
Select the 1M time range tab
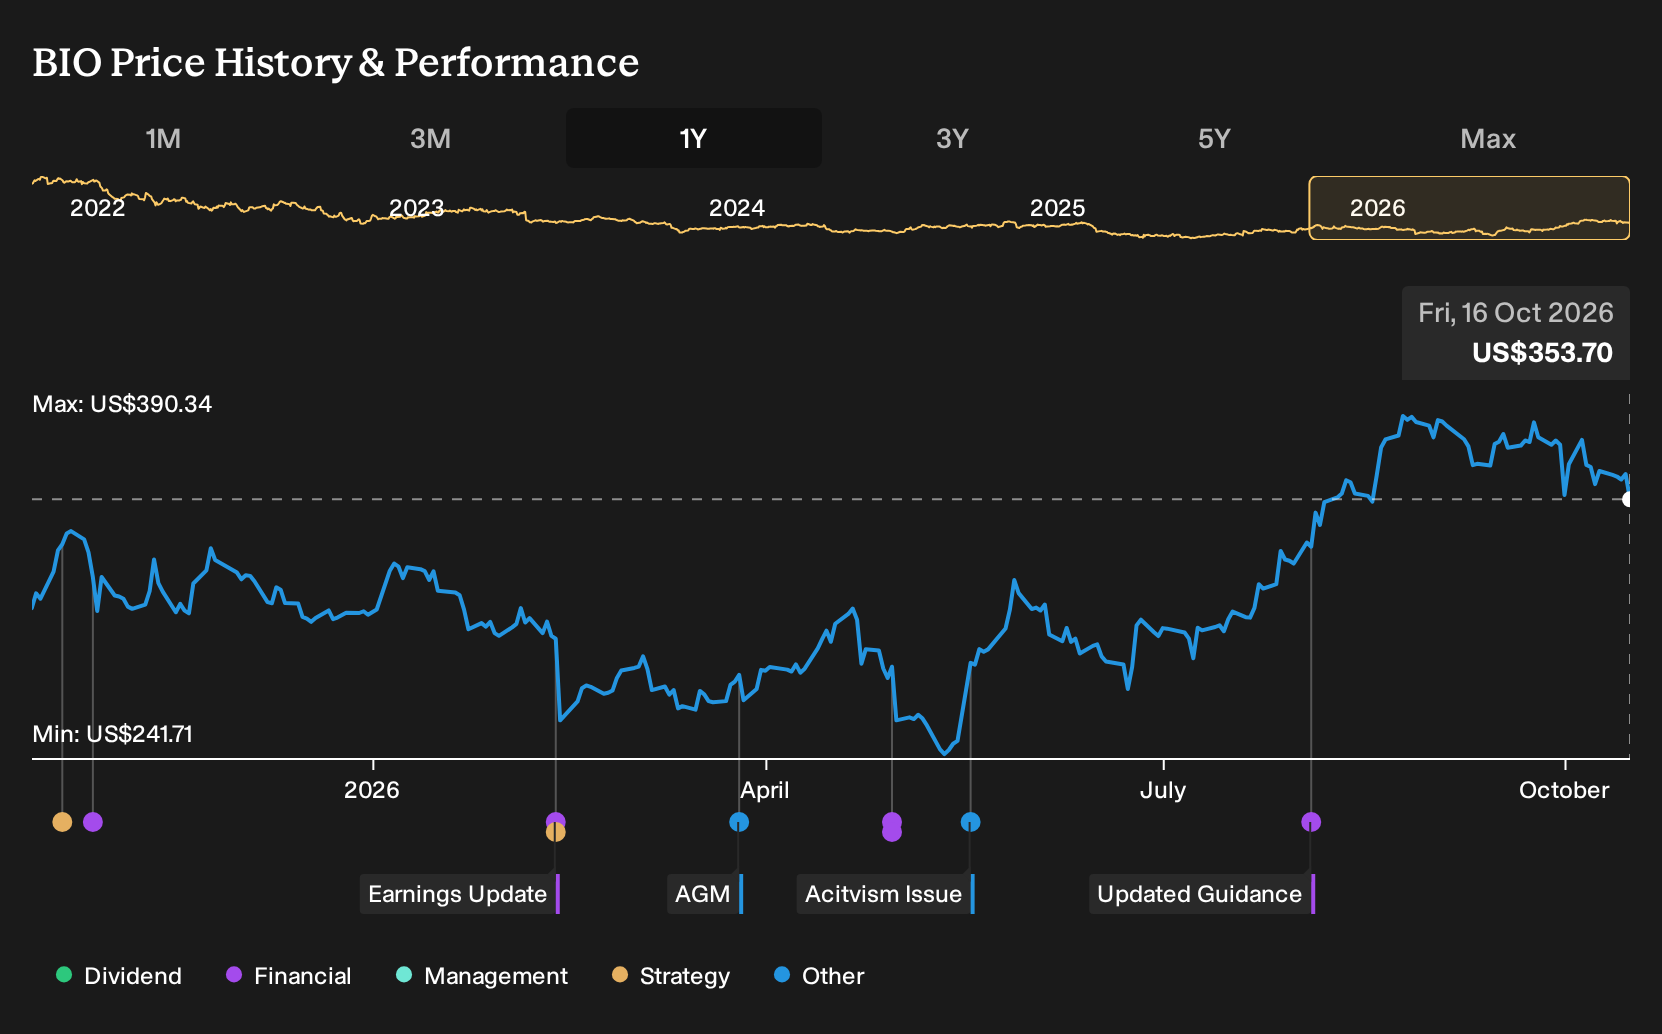[163, 138]
